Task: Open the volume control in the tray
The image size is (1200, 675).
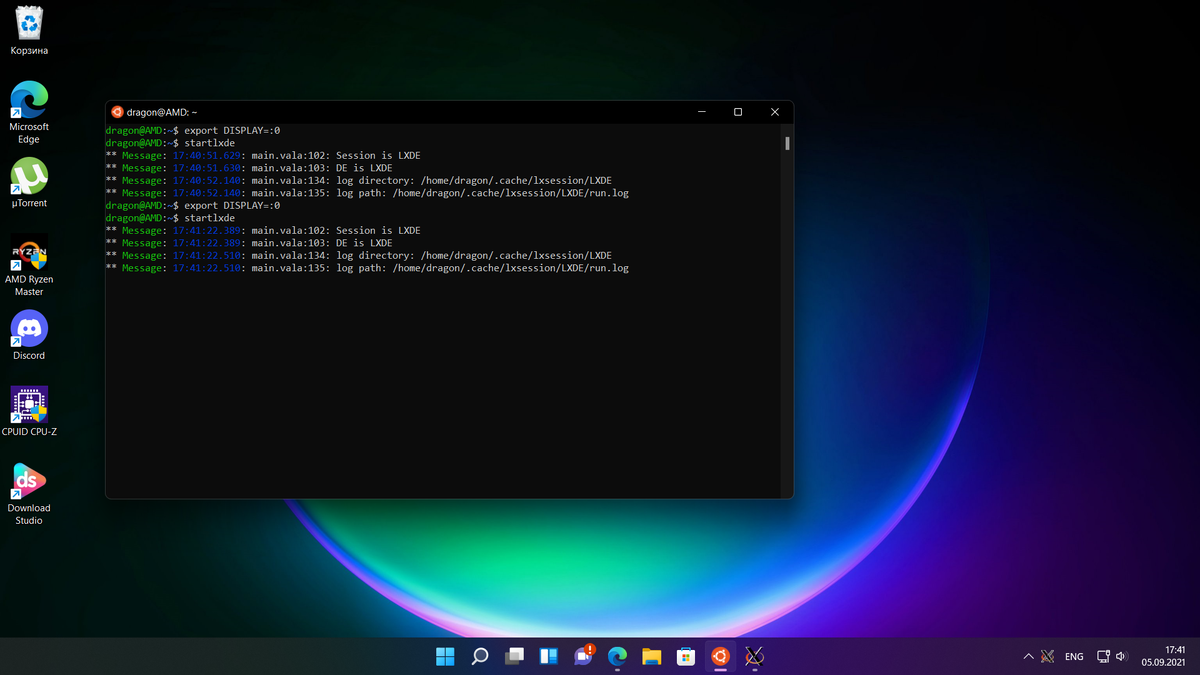Action: [1121, 657]
